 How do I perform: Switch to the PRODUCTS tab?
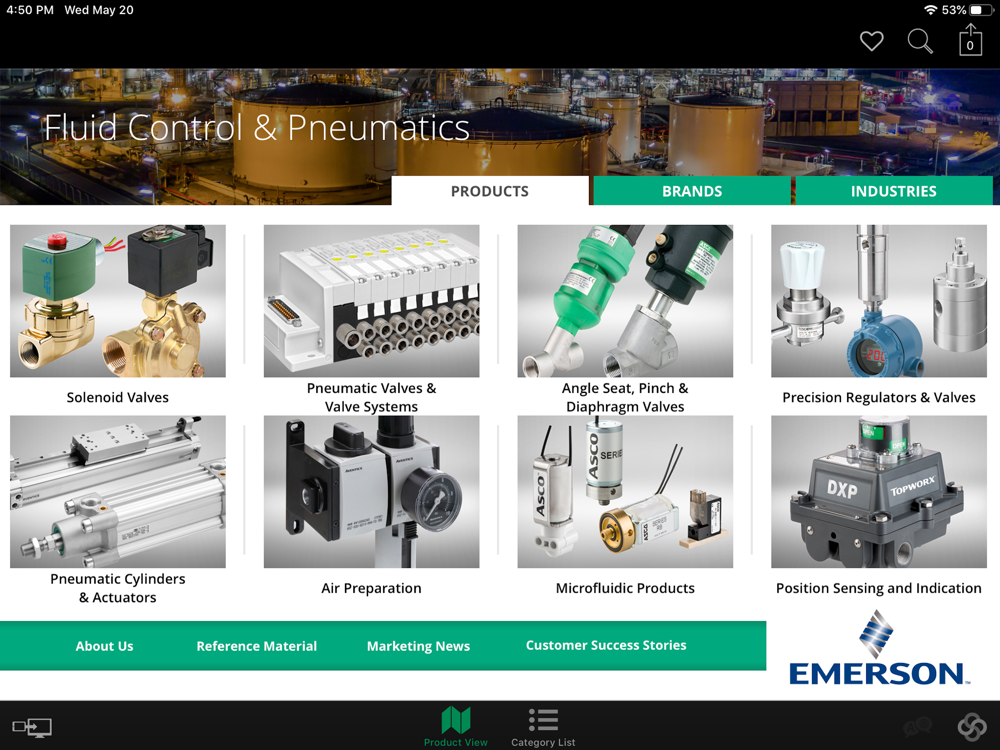click(490, 191)
